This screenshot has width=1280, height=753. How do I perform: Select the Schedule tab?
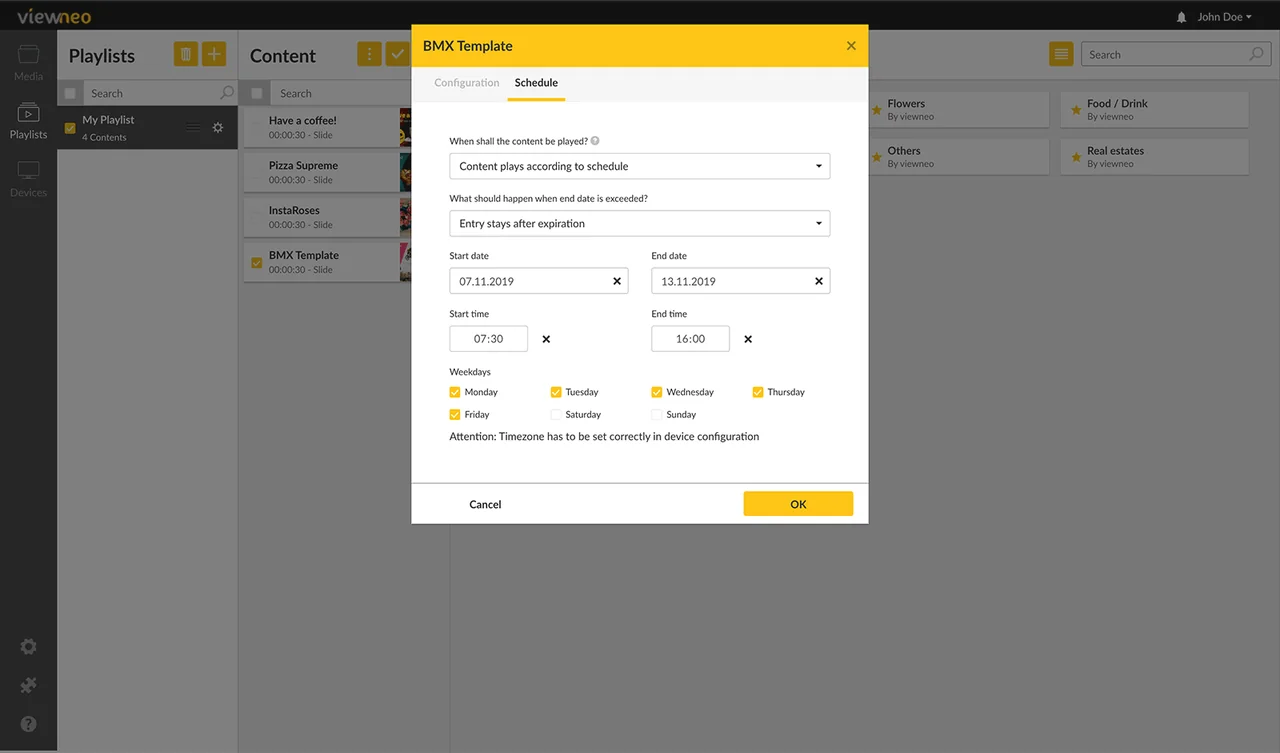pos(536,83)
